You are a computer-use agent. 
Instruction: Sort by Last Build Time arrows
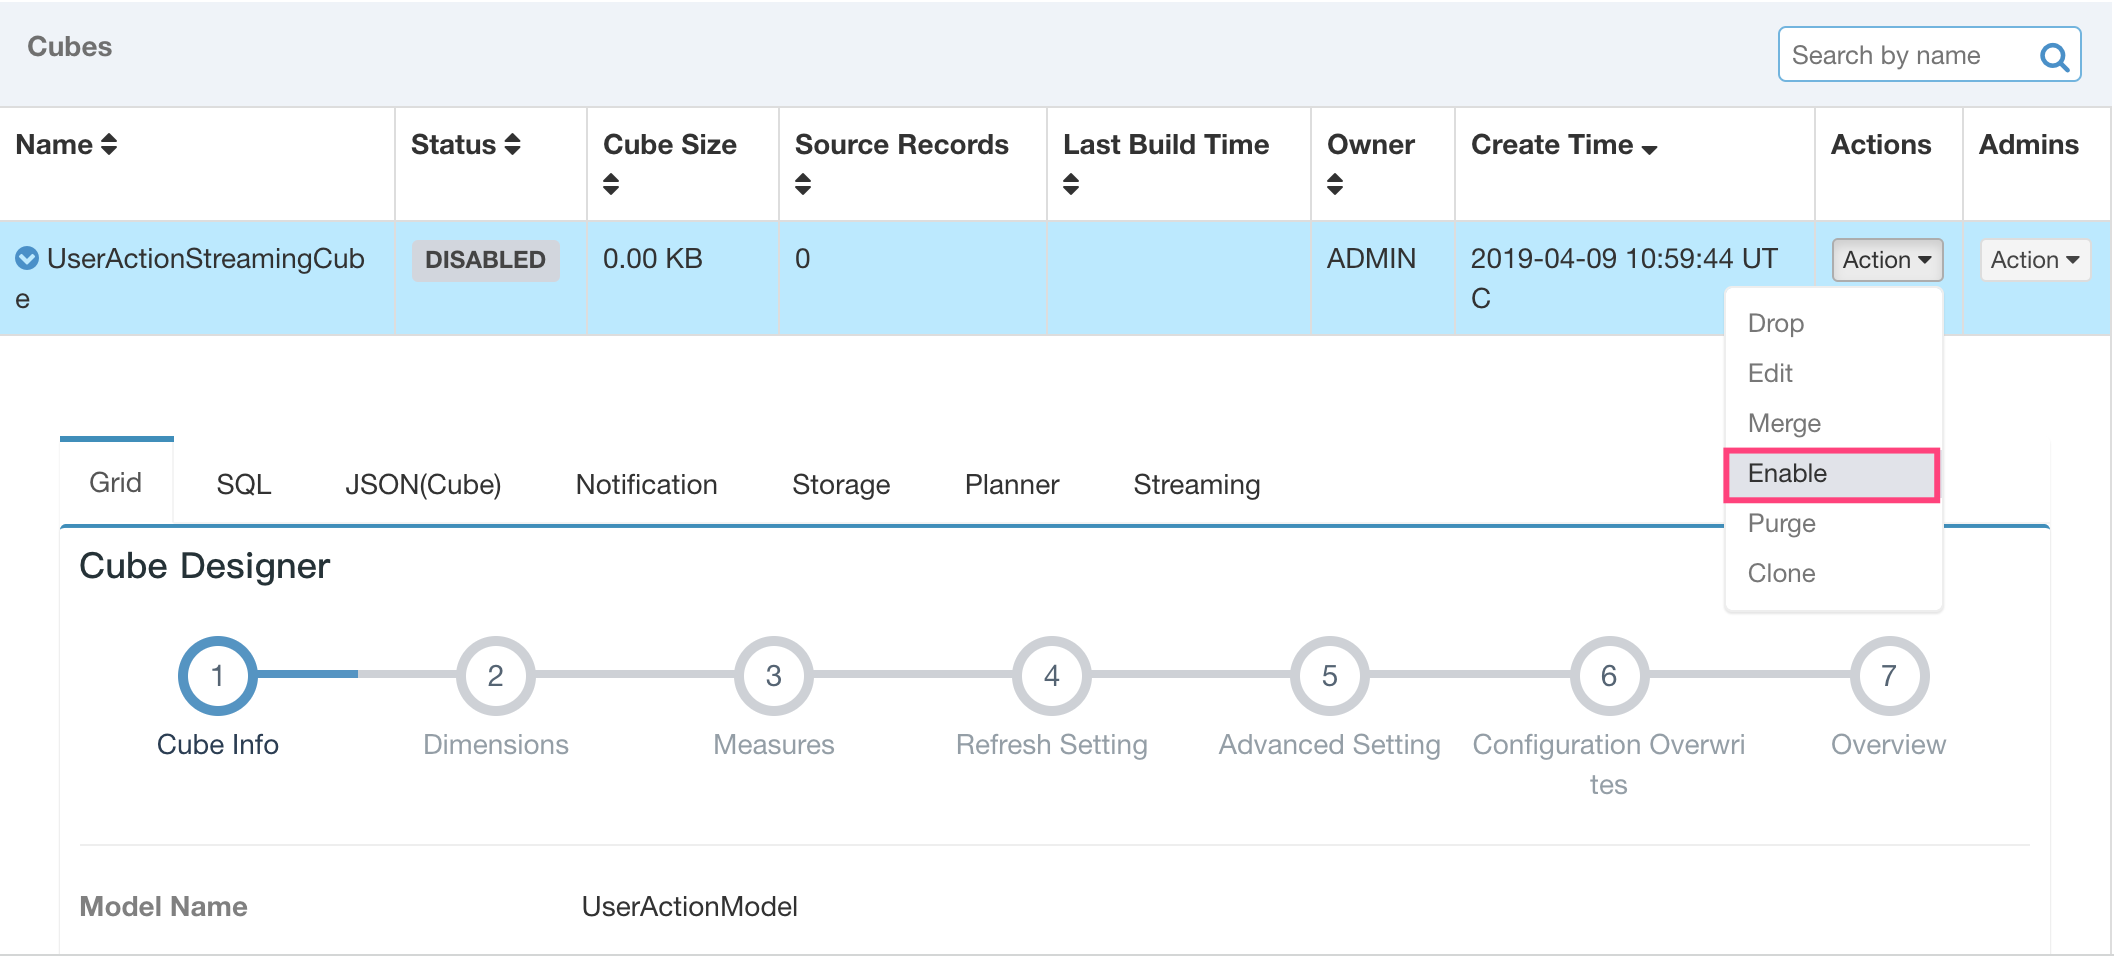[x=1071, y=184]
